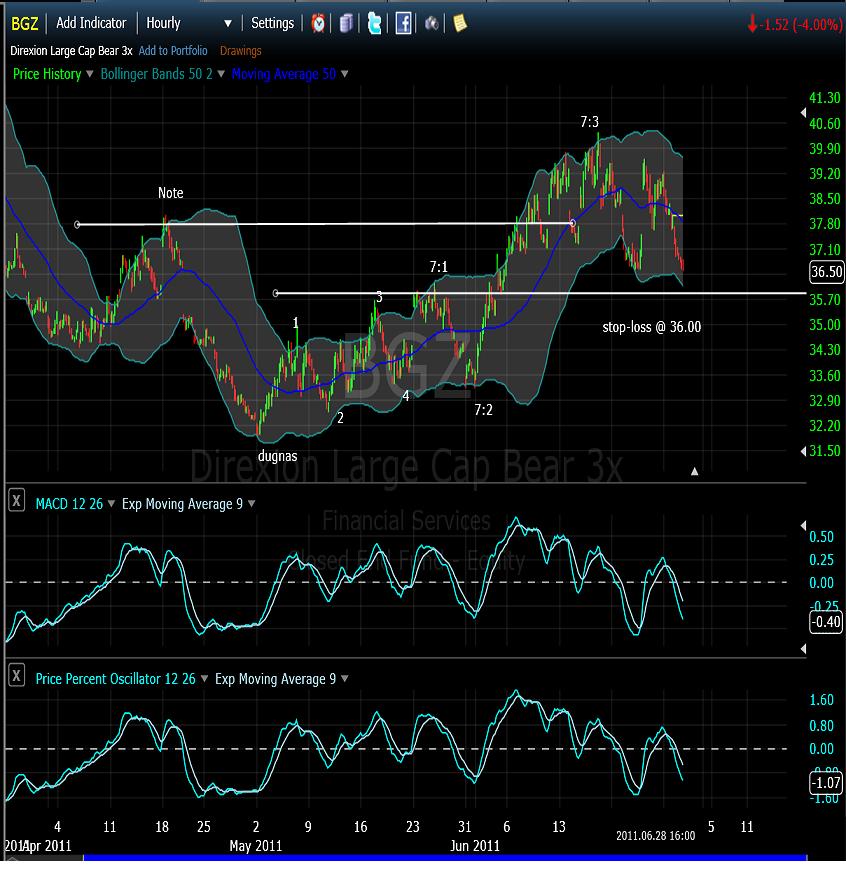Screen dimensions: 846x877
Task: Click the '7:3' annotation label
Action: click(x=589, y=121)
